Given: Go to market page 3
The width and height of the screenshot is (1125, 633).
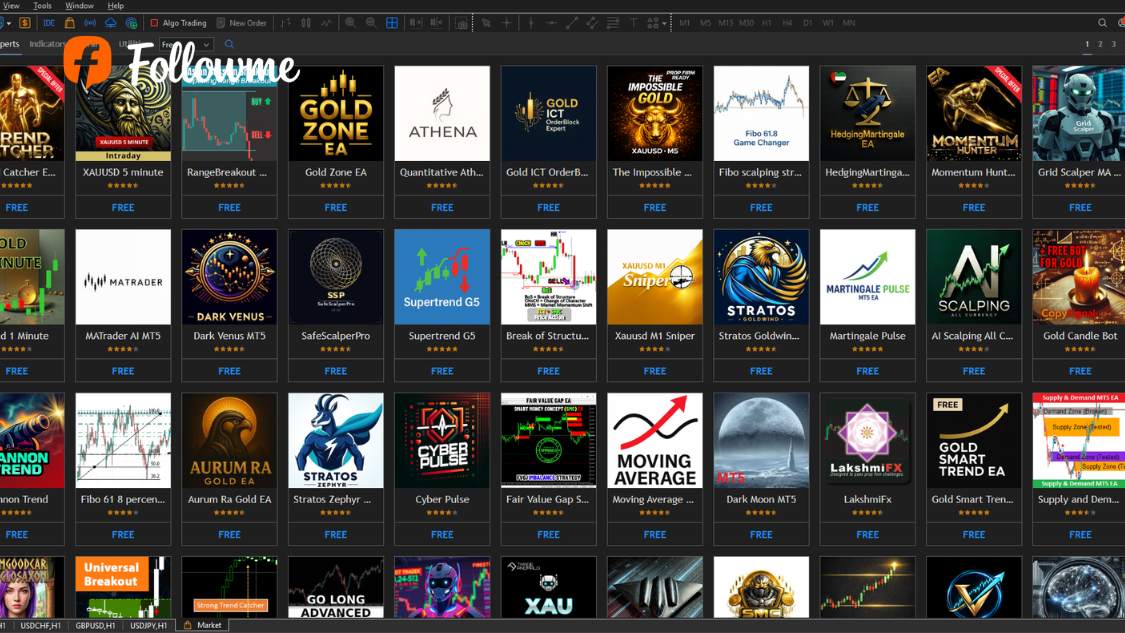Looking at the screenshot, I should click(x=1114, y=44).
